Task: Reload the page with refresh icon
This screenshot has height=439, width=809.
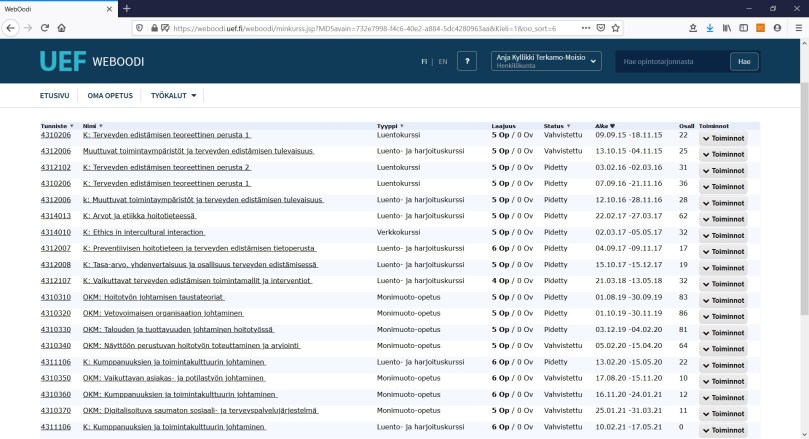Action: [44, 28]
